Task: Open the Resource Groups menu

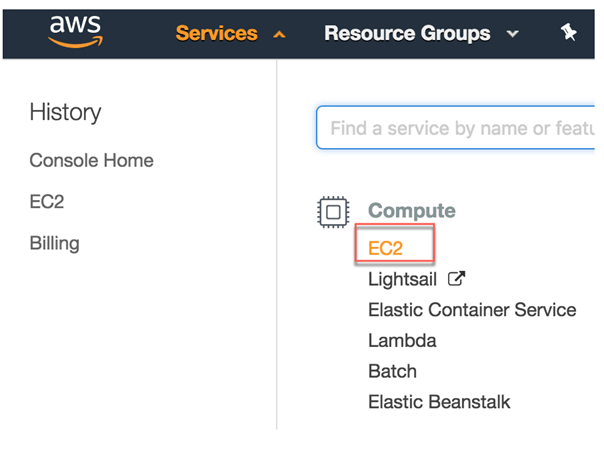Action: point(409,33)
